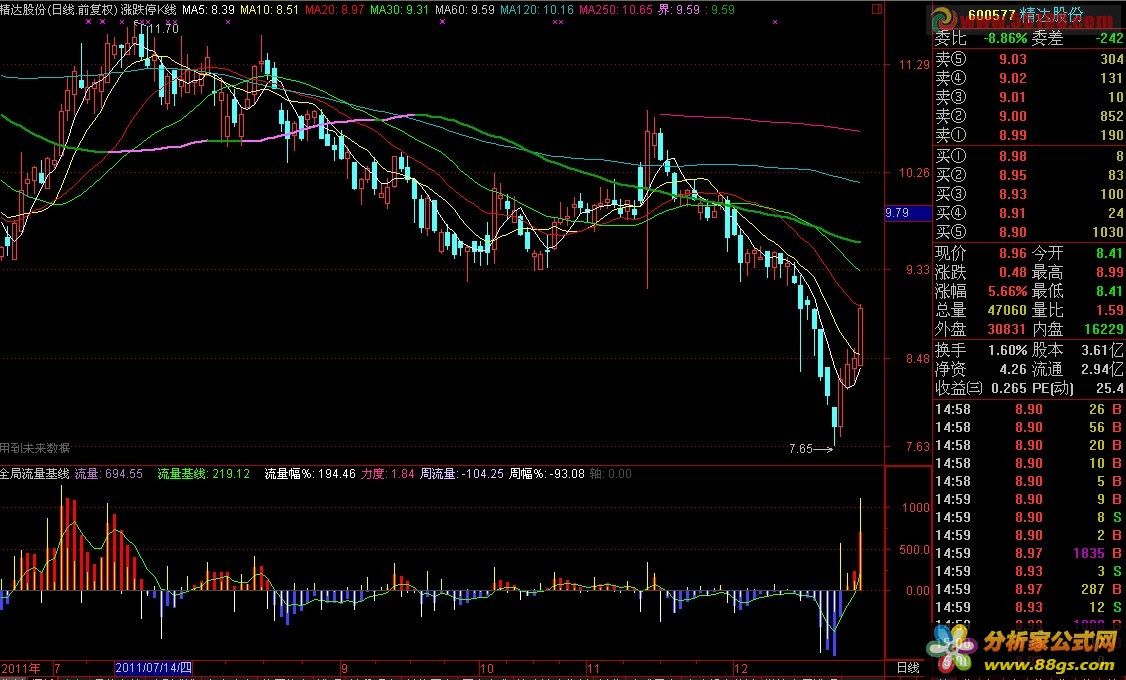The image size is (1126, 680).
Task: Click the 最高 value 8.99
Action: coord(1109,272)
